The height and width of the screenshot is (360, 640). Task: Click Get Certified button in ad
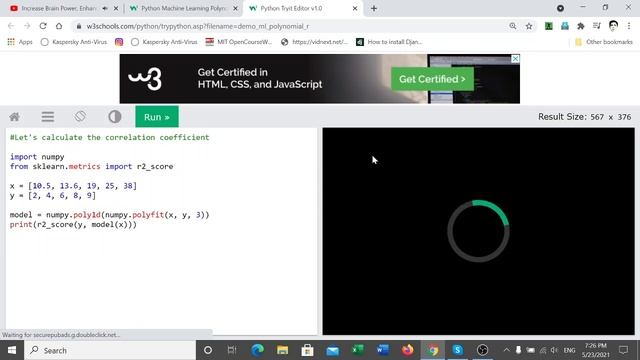[432, 79]
